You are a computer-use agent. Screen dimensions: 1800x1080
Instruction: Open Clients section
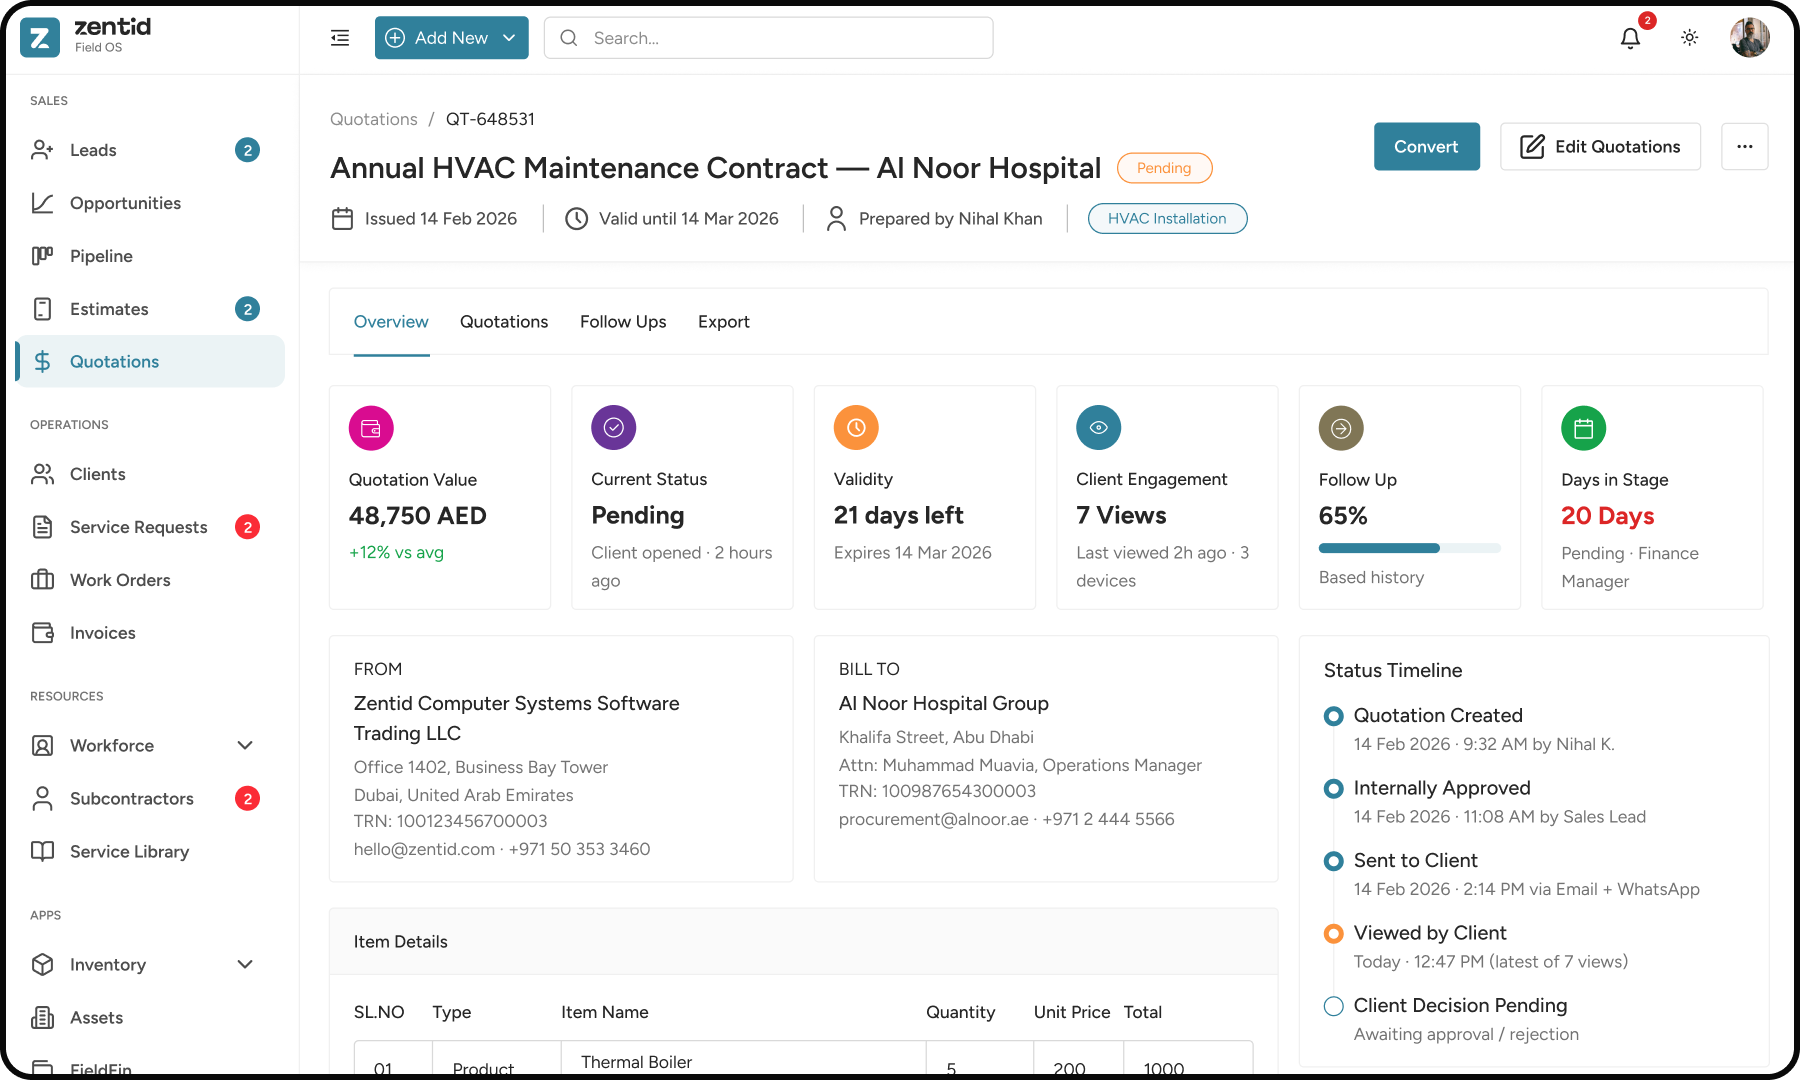[150, 474]
